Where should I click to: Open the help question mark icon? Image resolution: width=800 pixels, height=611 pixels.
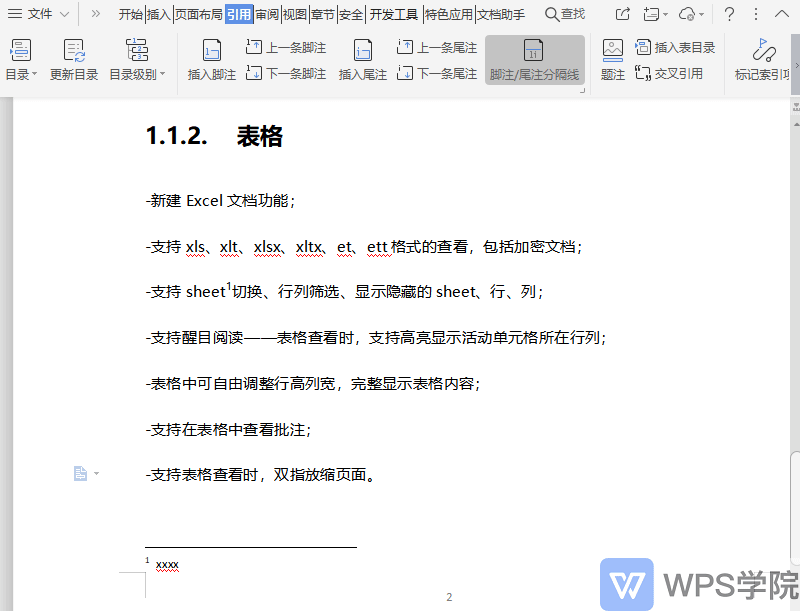coord(730,14)
